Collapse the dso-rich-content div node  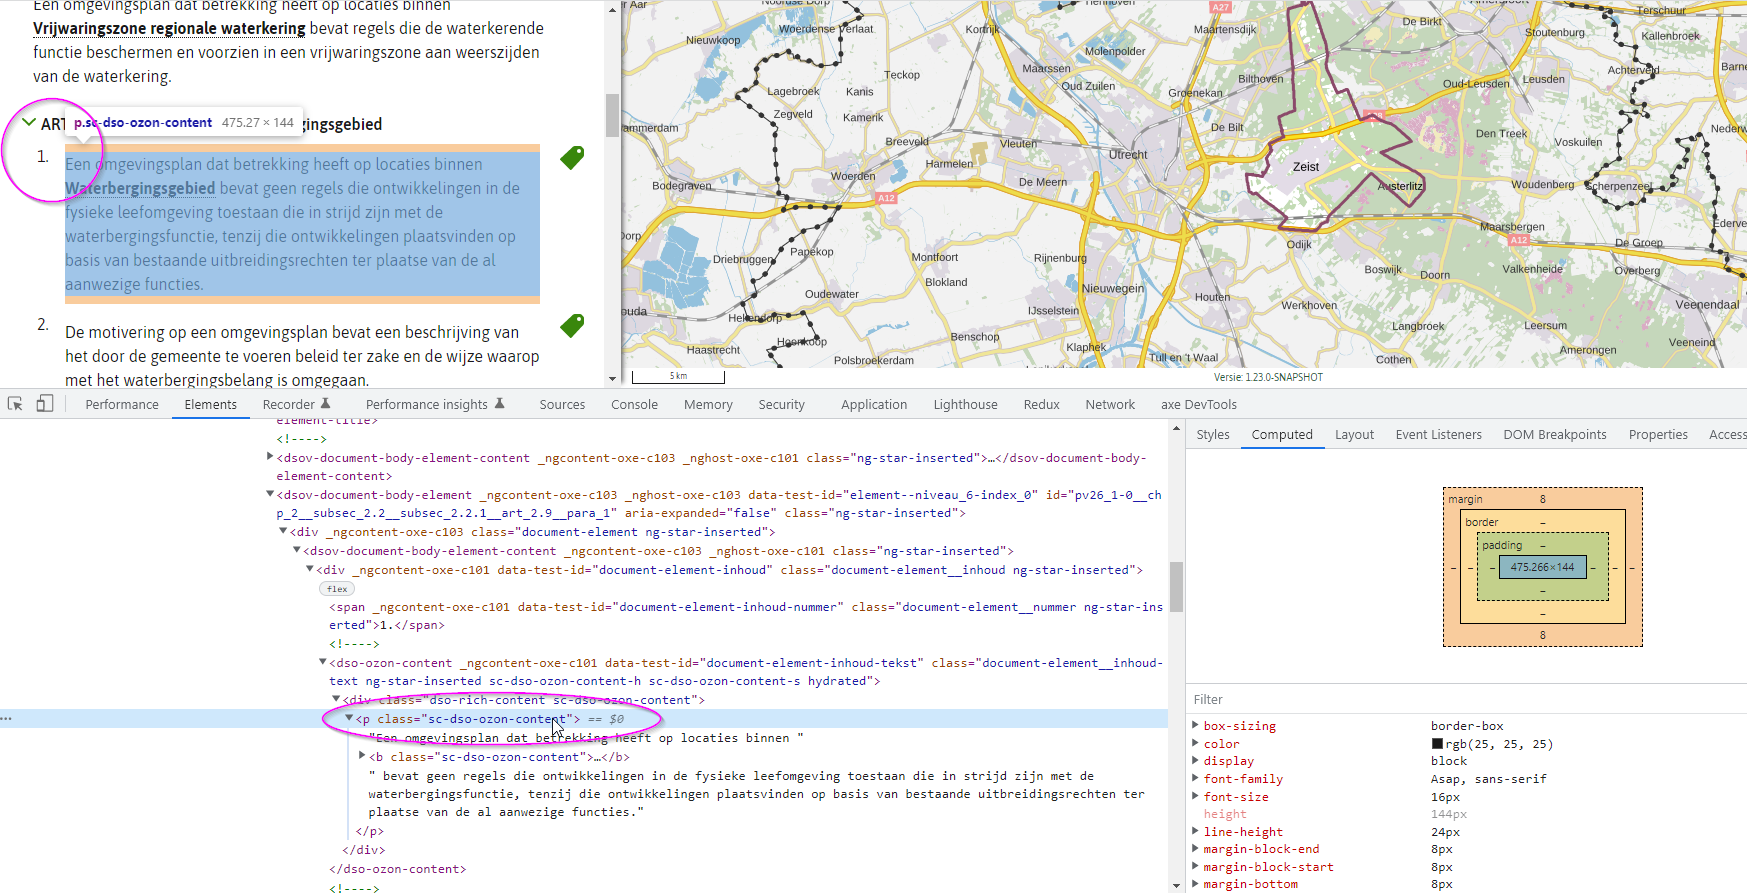[x=336, y=699]
